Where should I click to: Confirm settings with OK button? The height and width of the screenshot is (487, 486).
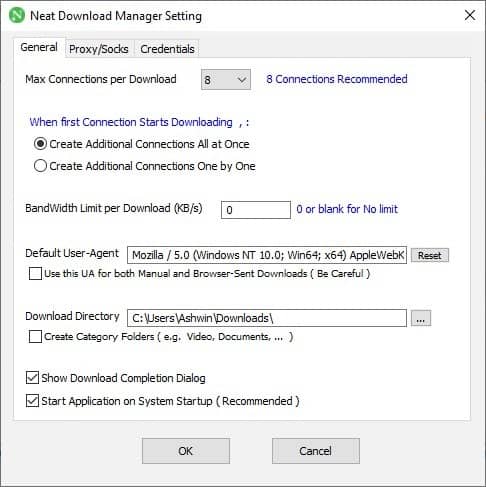pyautogui.click(x=186, y=451)
